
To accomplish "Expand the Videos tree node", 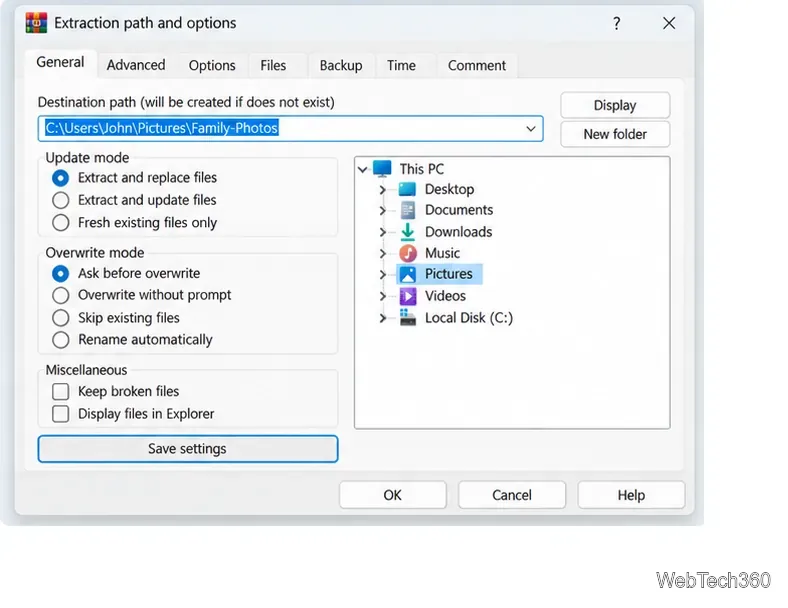I will pyautogui.click(x=382, y=296).
